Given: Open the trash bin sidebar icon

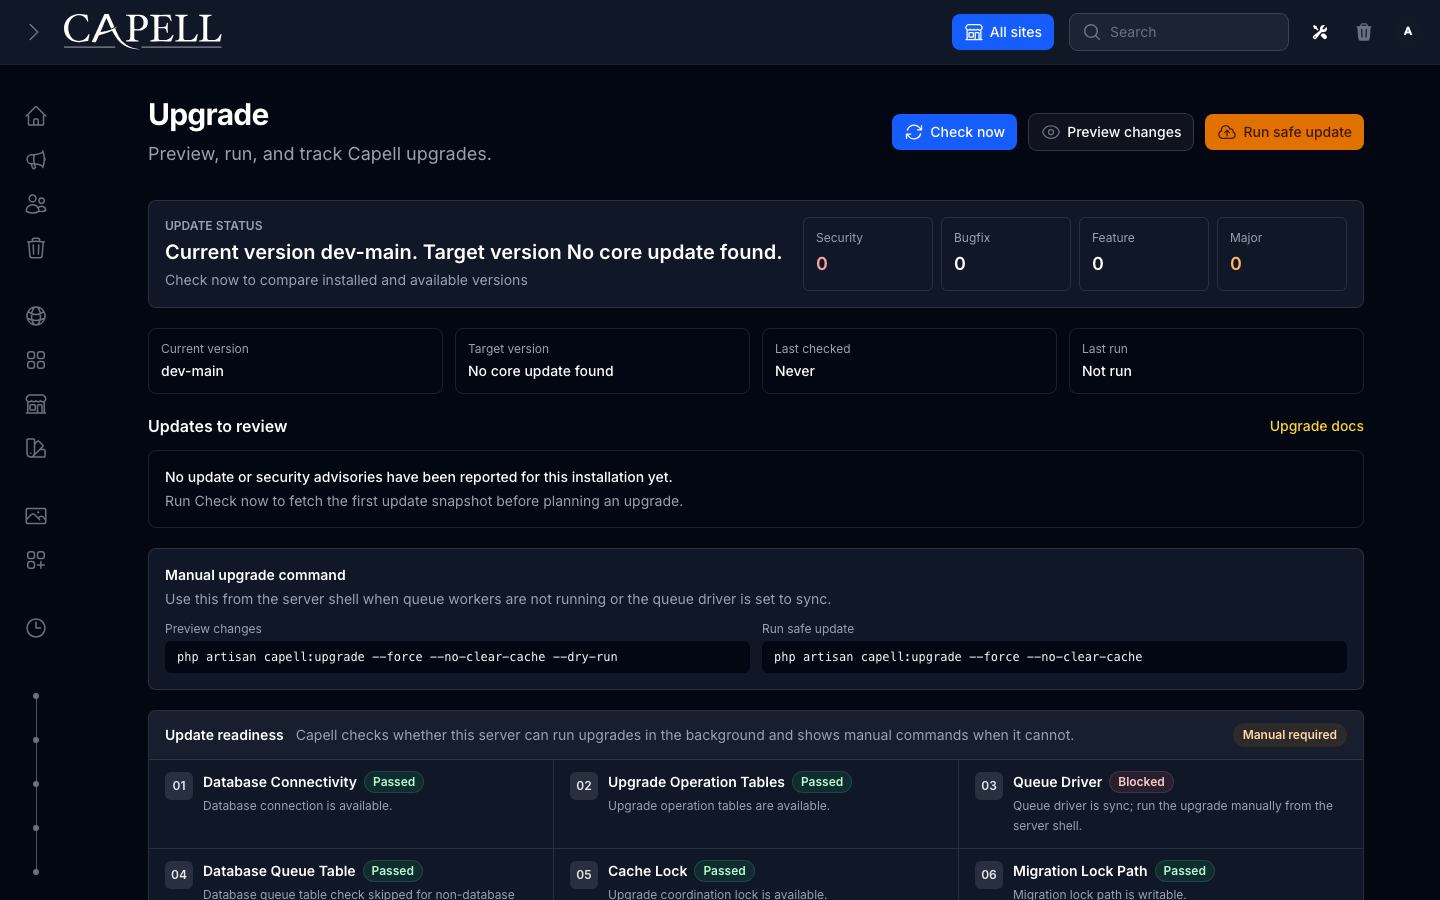Looking at the screenshot, I should tap(36, 248).
